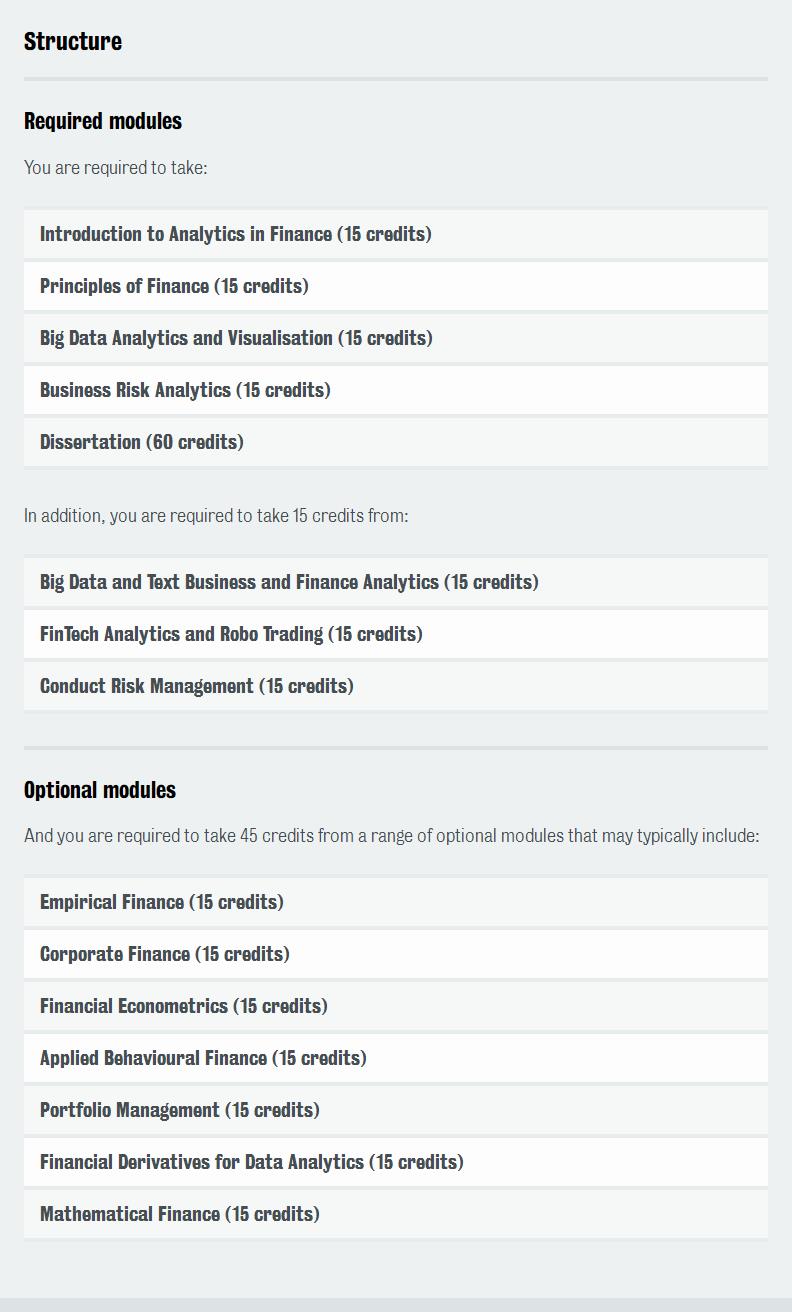Screen dimensions: 792x1312
Task: Click the 'You are required to take' text
Action: (x=116, y=167)
